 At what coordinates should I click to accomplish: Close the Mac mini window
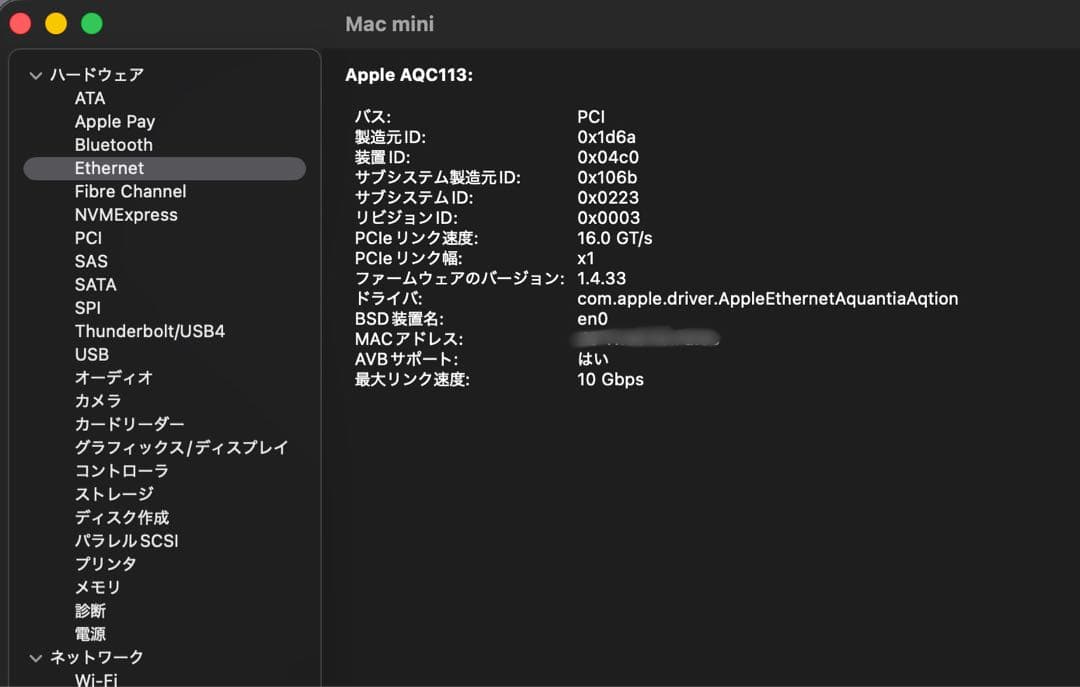tap(20, 23)
